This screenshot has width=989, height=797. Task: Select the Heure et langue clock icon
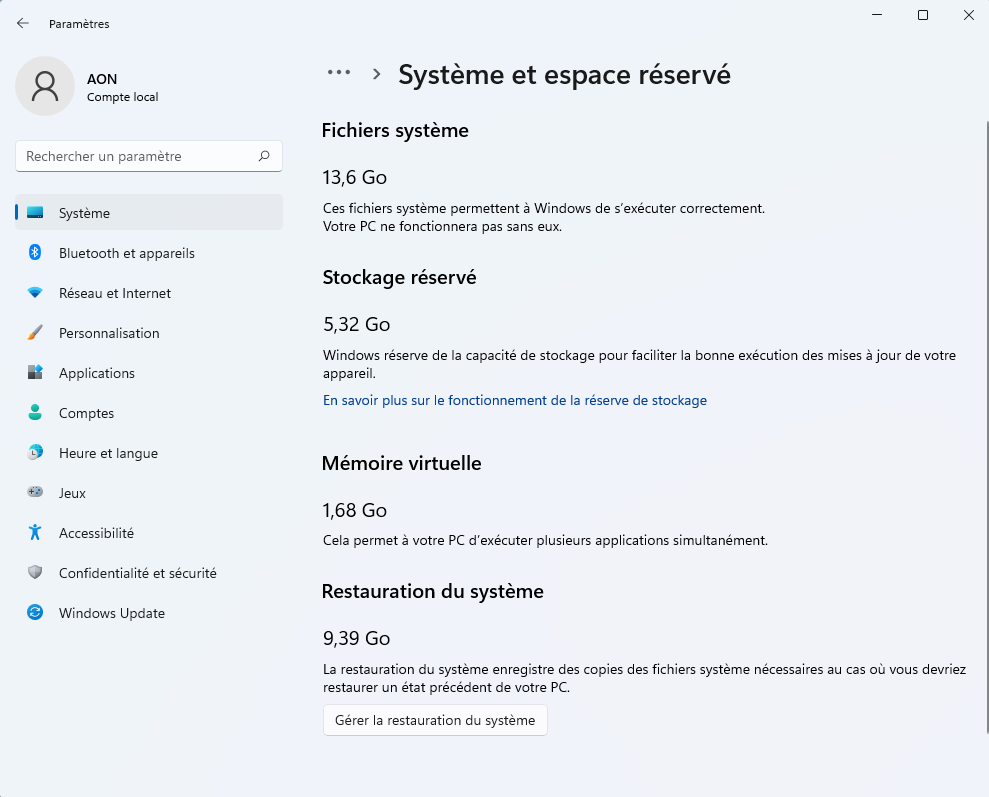tap(35, 453)
